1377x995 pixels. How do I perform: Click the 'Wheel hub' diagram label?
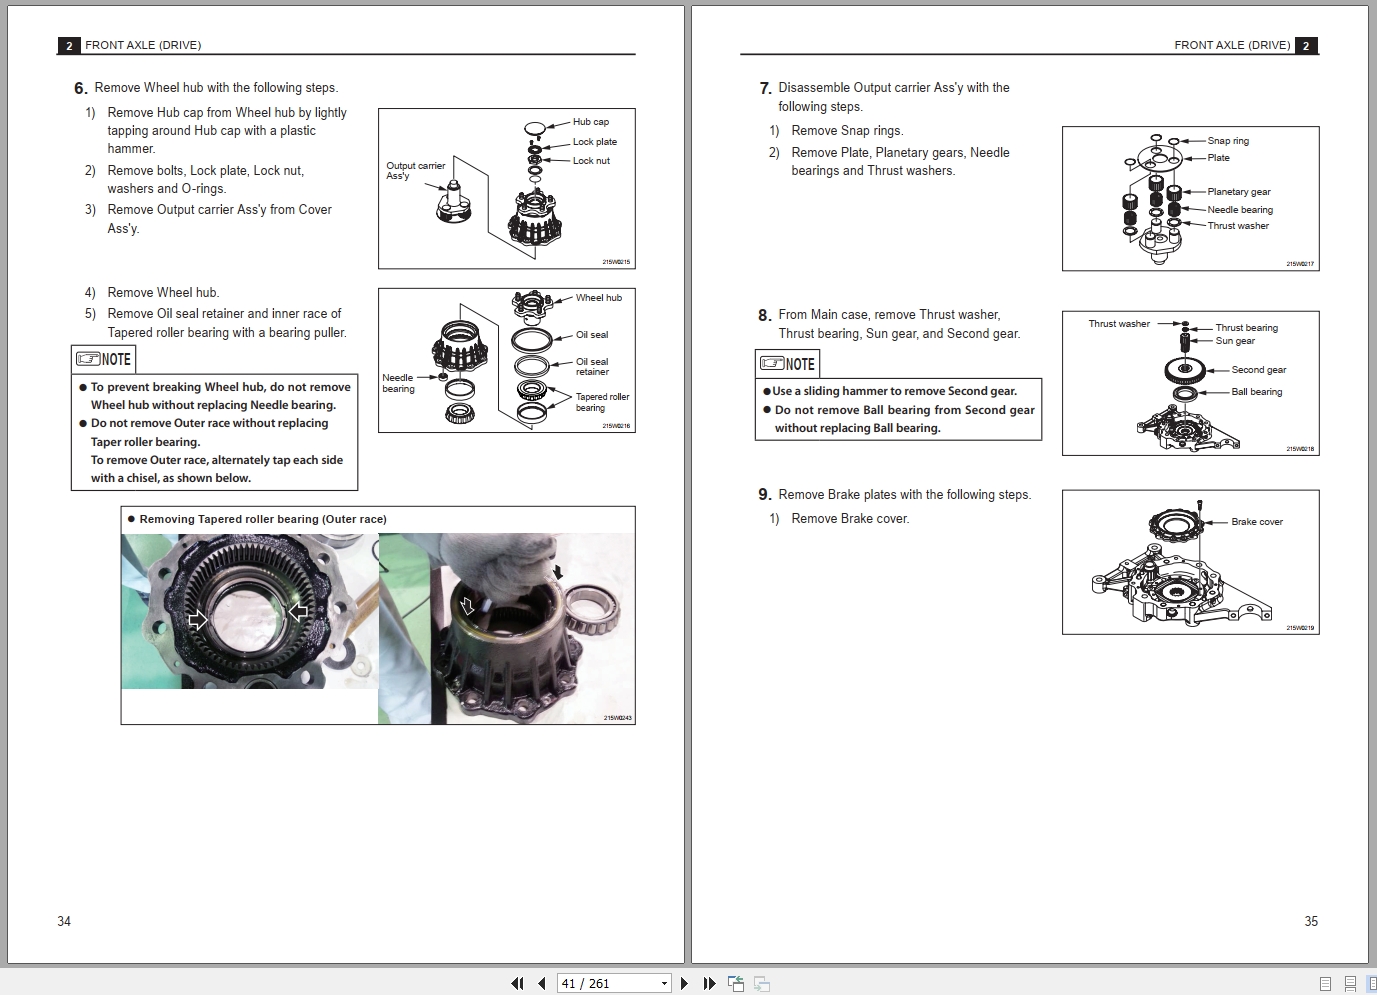[599, 298]
